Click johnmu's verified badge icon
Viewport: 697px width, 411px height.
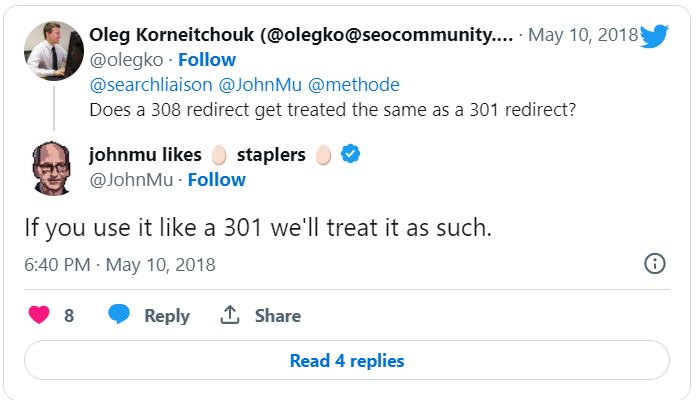(x=351, y=155)
